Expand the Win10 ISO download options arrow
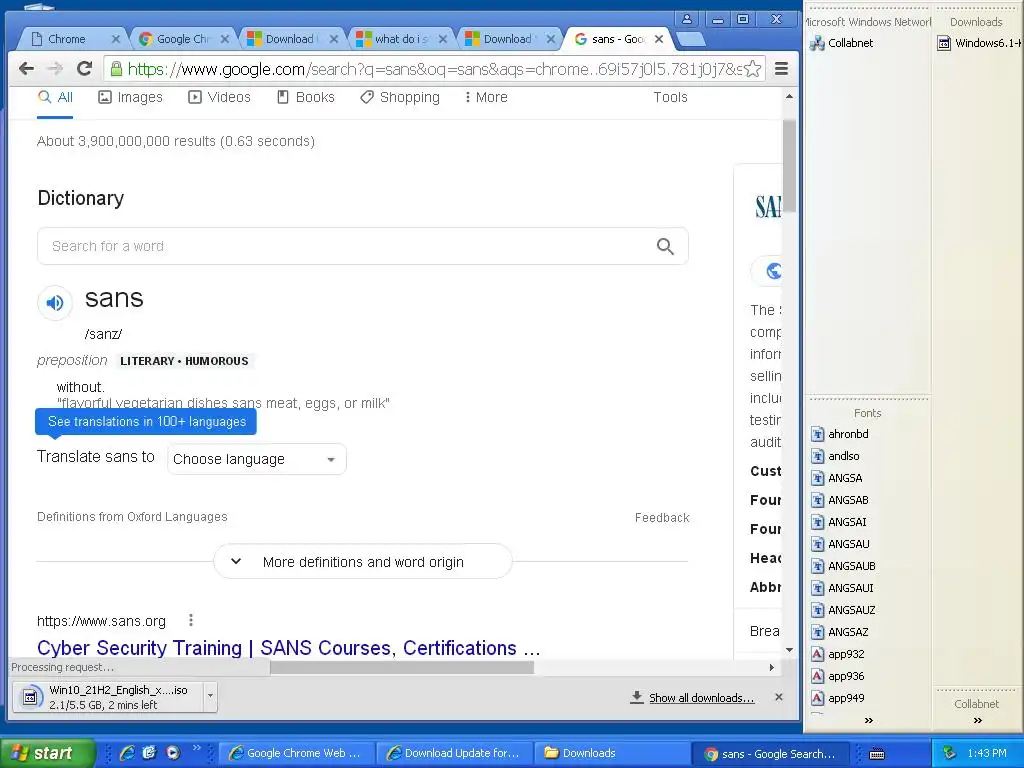This screenshot has width=1024, height=768. (210, 696)
